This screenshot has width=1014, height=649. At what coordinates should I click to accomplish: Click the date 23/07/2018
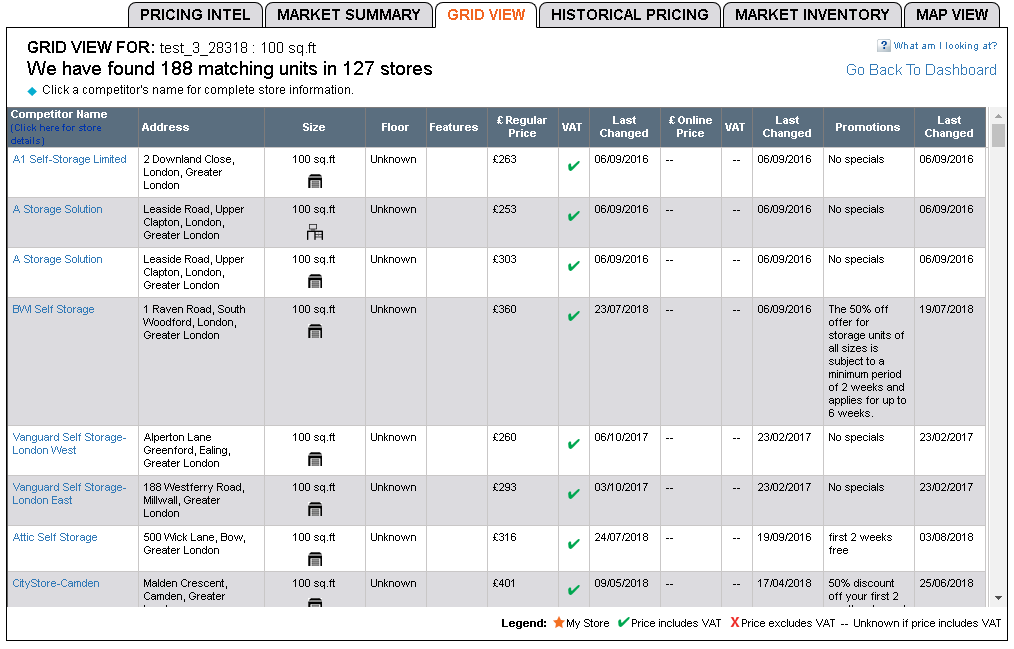(x=621, y=309)
